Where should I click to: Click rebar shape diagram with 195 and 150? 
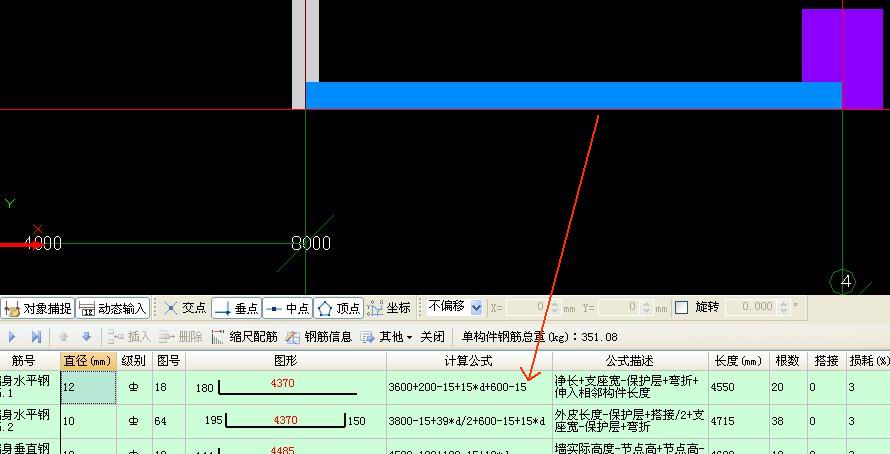(x=286, y=421)
